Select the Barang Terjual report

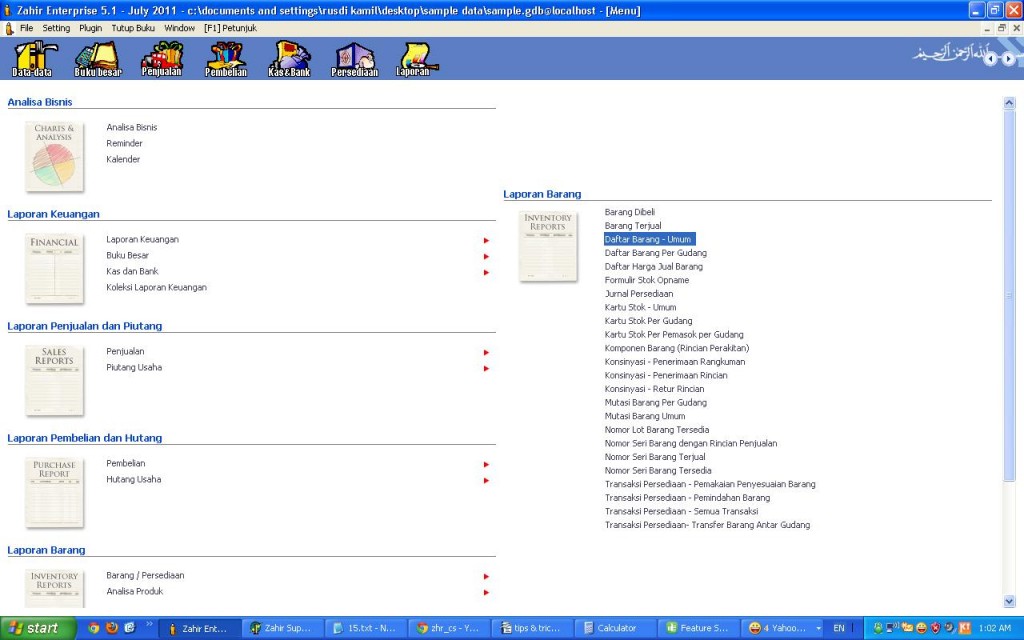coord(633,225)
